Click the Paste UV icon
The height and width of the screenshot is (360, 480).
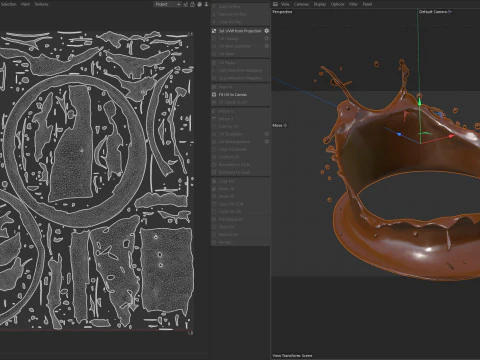click(214, 189)
